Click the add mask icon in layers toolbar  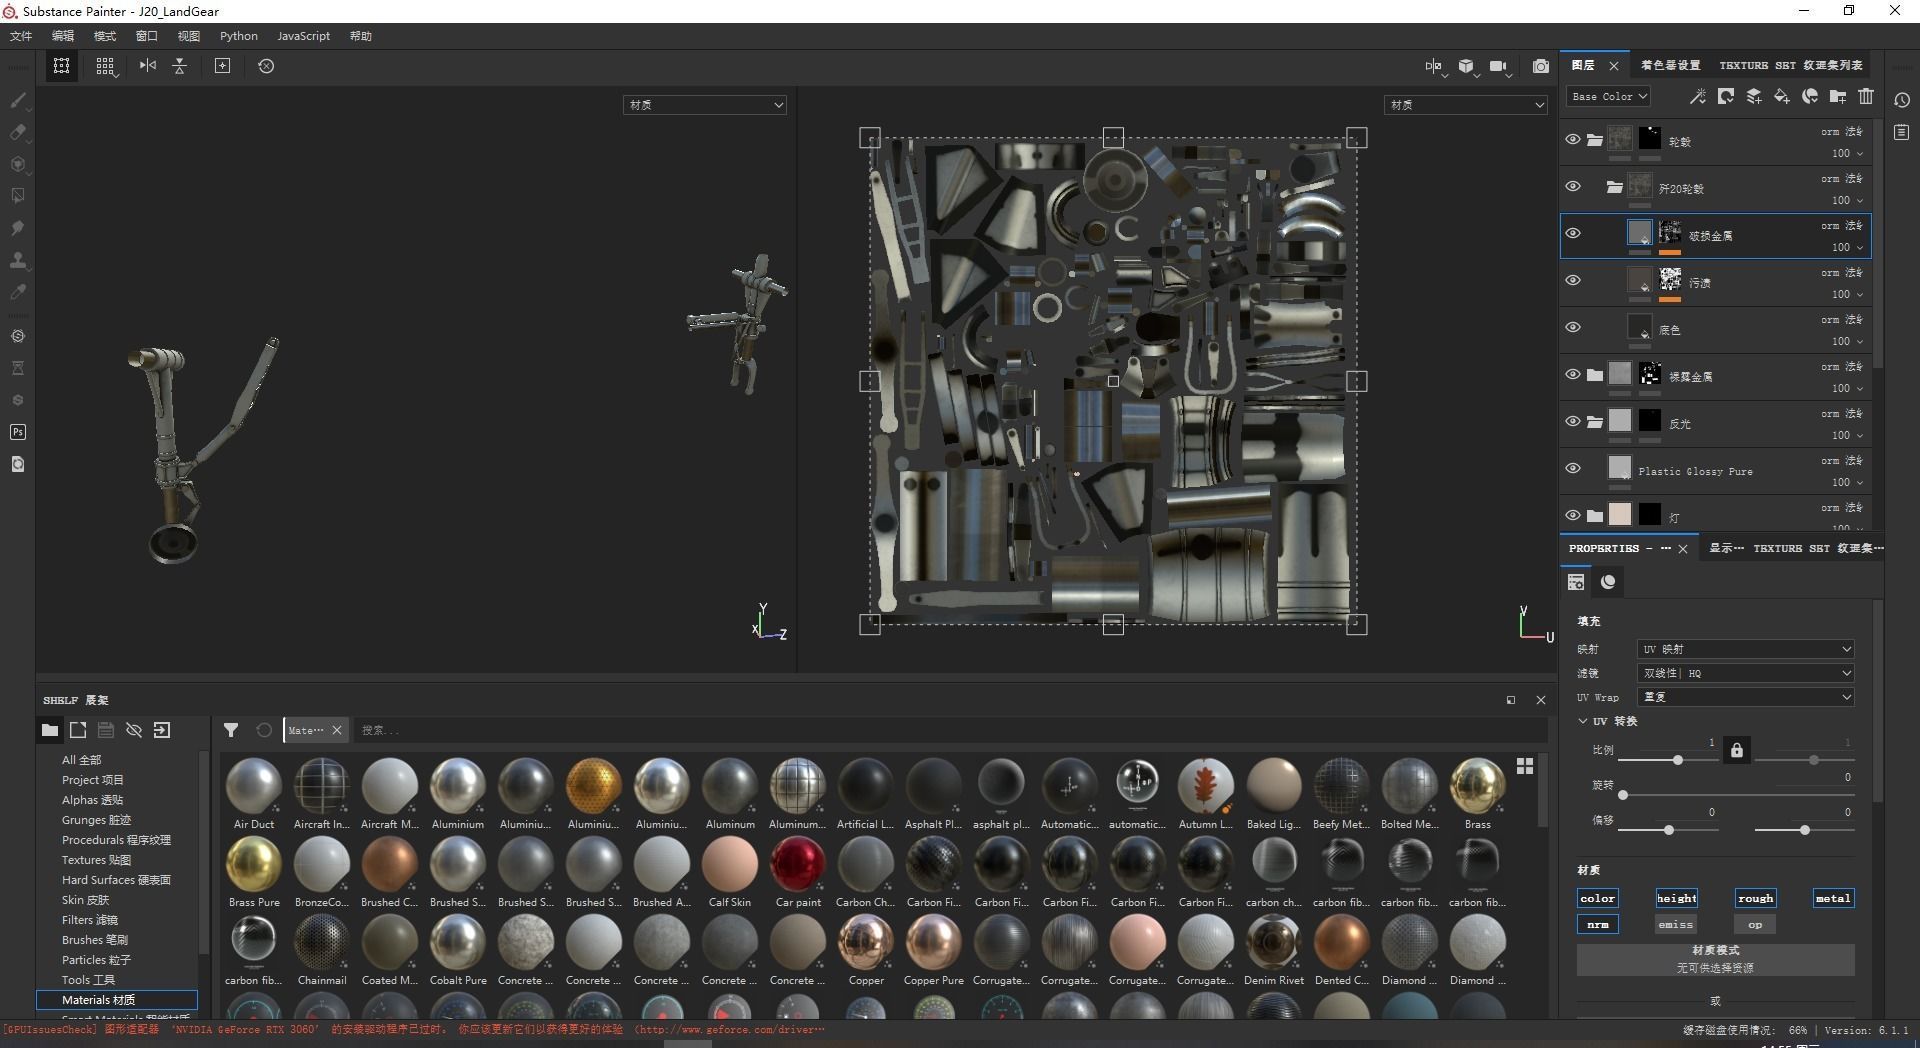click(x=1725, y=96)
